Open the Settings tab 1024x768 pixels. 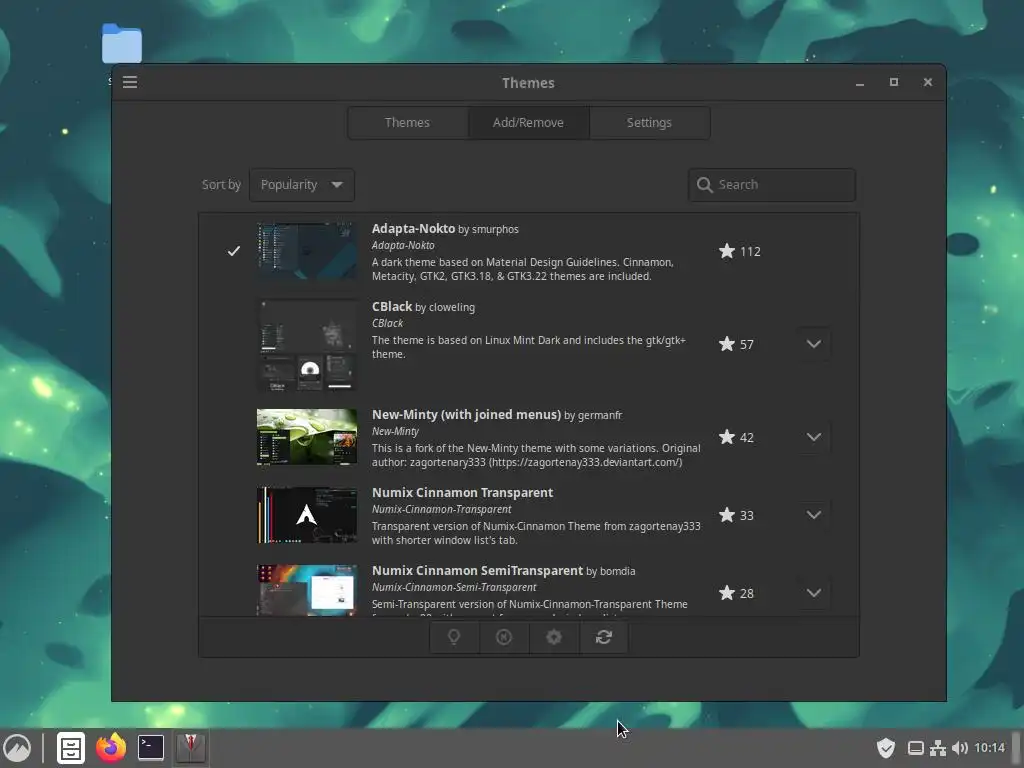click(649, 123)
